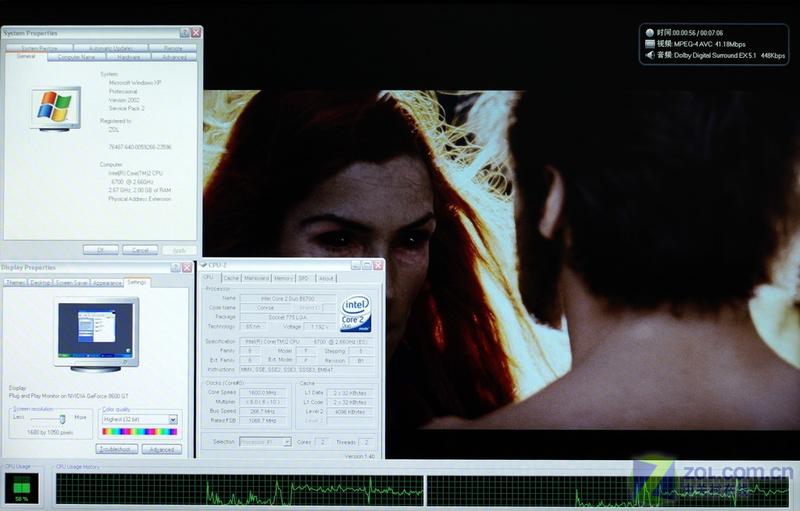The width and height of the screenshot is (800, 511).
Task: Open the processor Selection dropdown in CPU-Z
Action: pos(287,442)
